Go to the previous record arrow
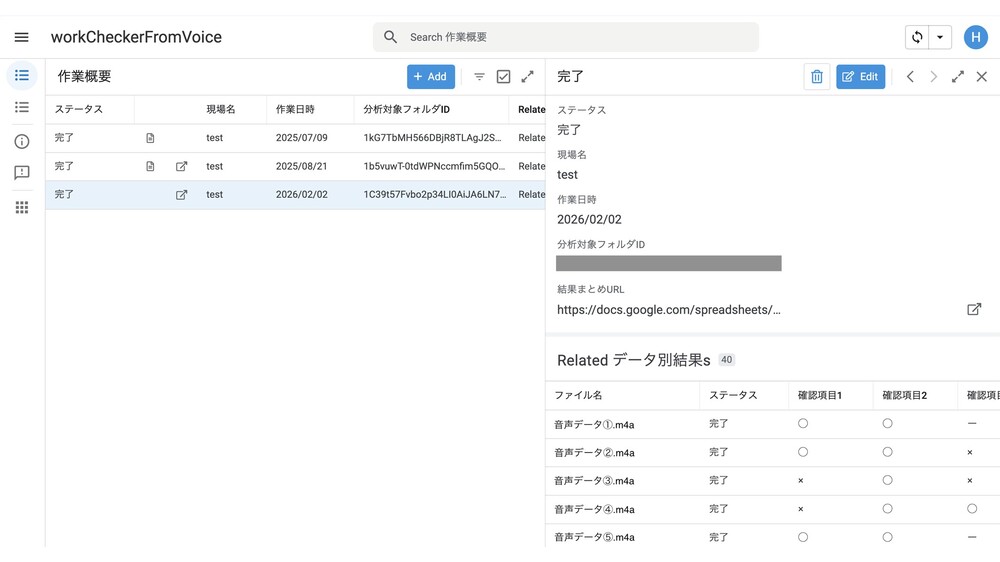The image size is (1000, 562). (910, 77)
